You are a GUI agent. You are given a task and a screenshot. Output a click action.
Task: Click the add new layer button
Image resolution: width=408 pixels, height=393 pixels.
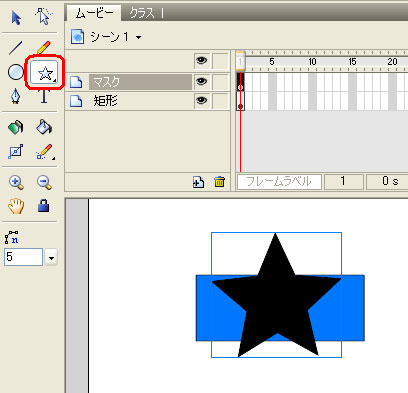point(198,182)
